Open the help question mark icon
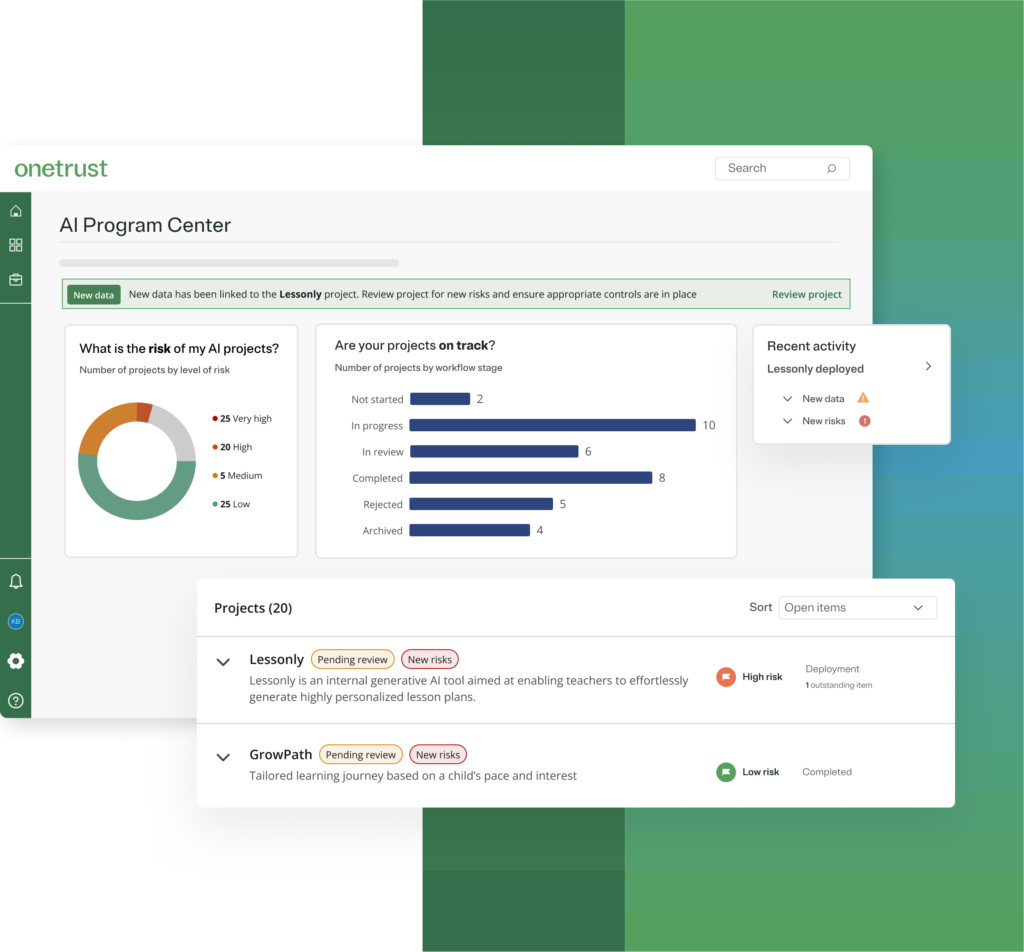The image size is (1024, 952). 16,701
